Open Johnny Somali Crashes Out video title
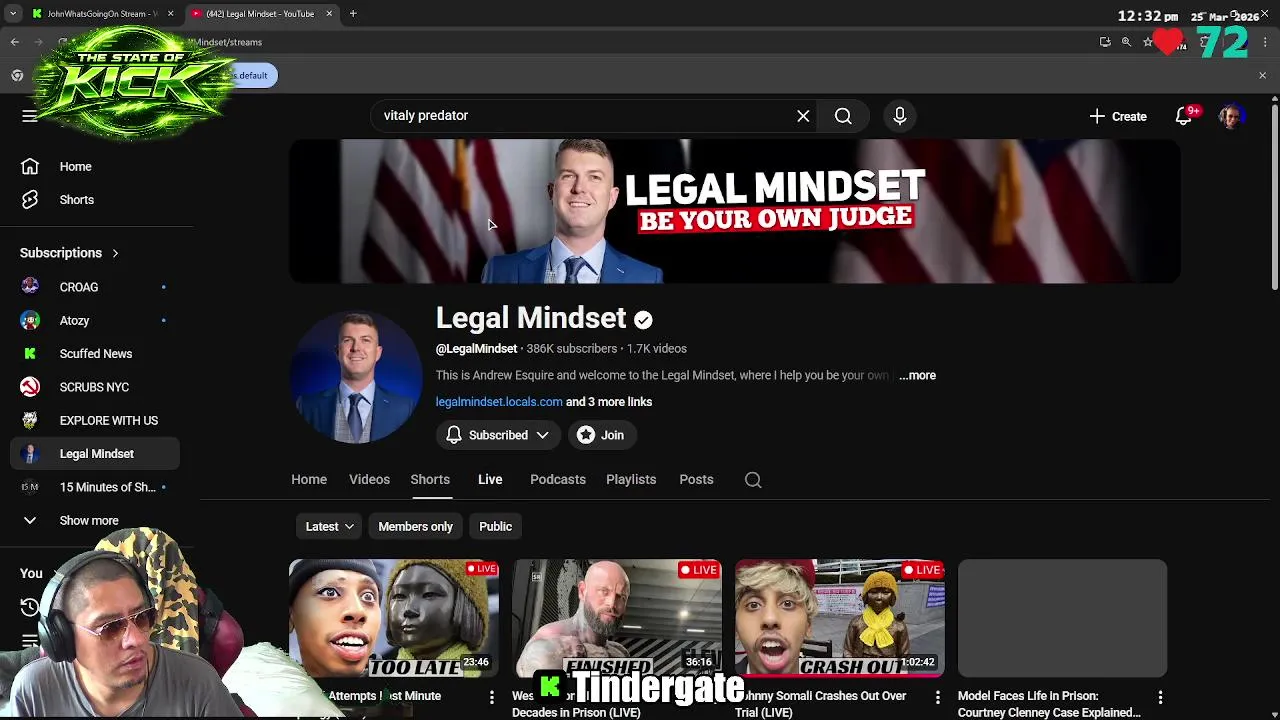The image size is (1280, 720). (821, 704)
